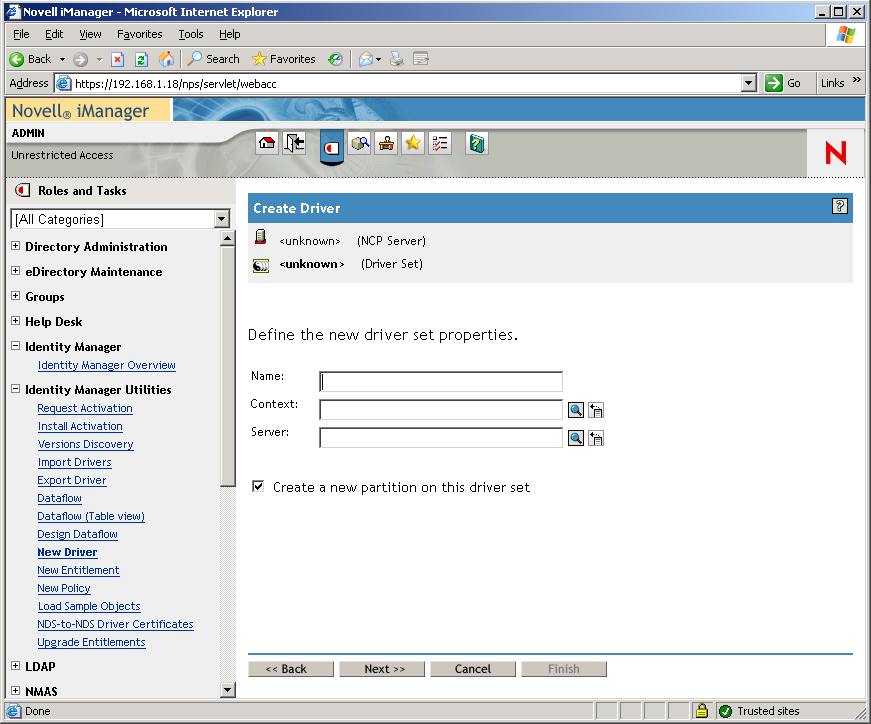This screenshot has width=871, height=724.
Task: Click inside the Name input field
Action: [x=440, y=381]
